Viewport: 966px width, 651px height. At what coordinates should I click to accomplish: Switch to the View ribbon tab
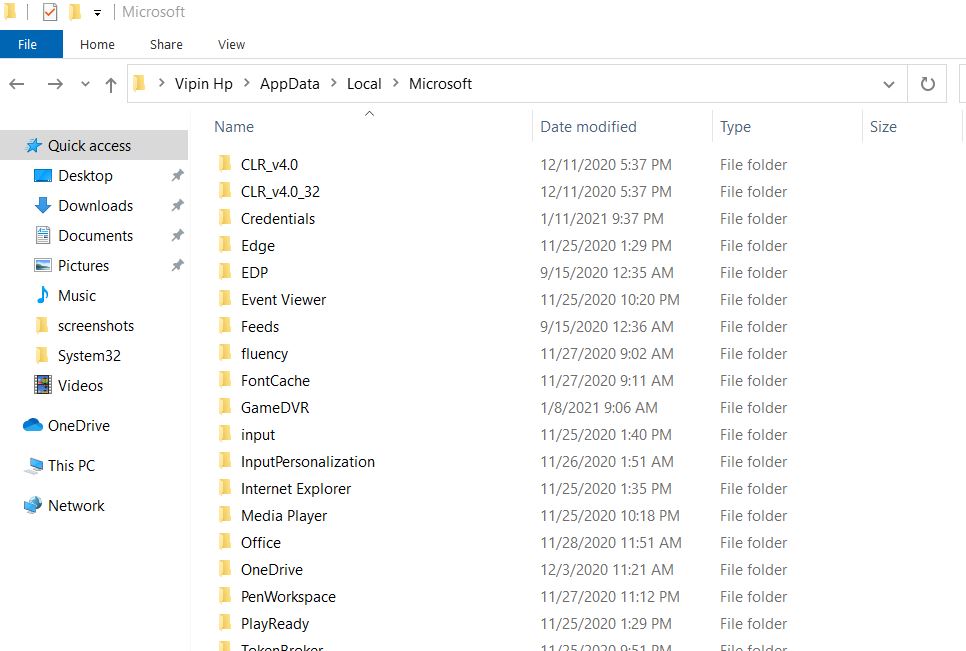pos(231,44)
